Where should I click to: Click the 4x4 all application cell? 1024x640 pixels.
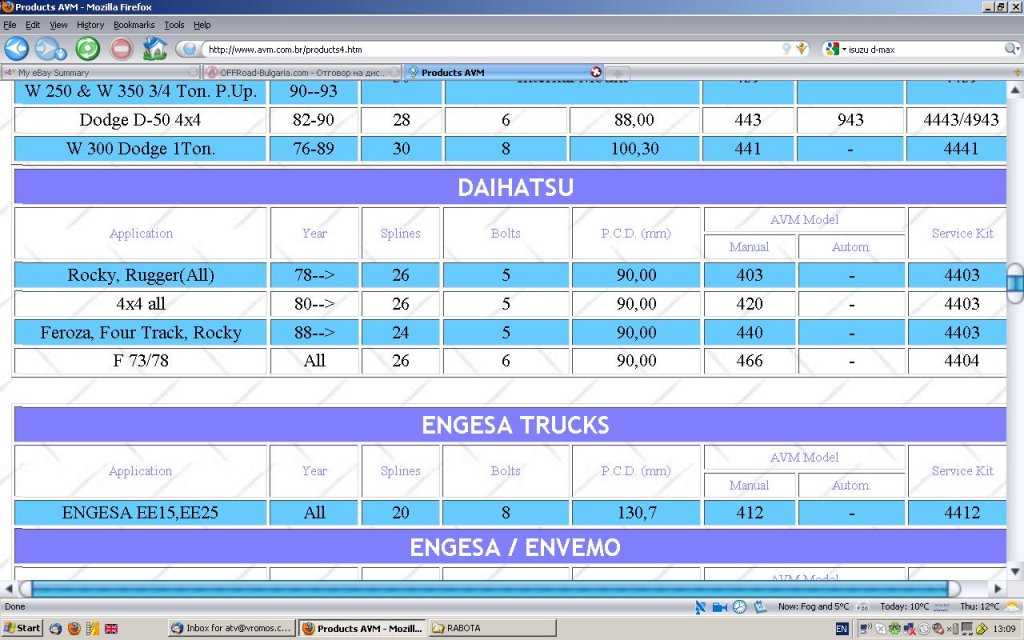(140, 304)
